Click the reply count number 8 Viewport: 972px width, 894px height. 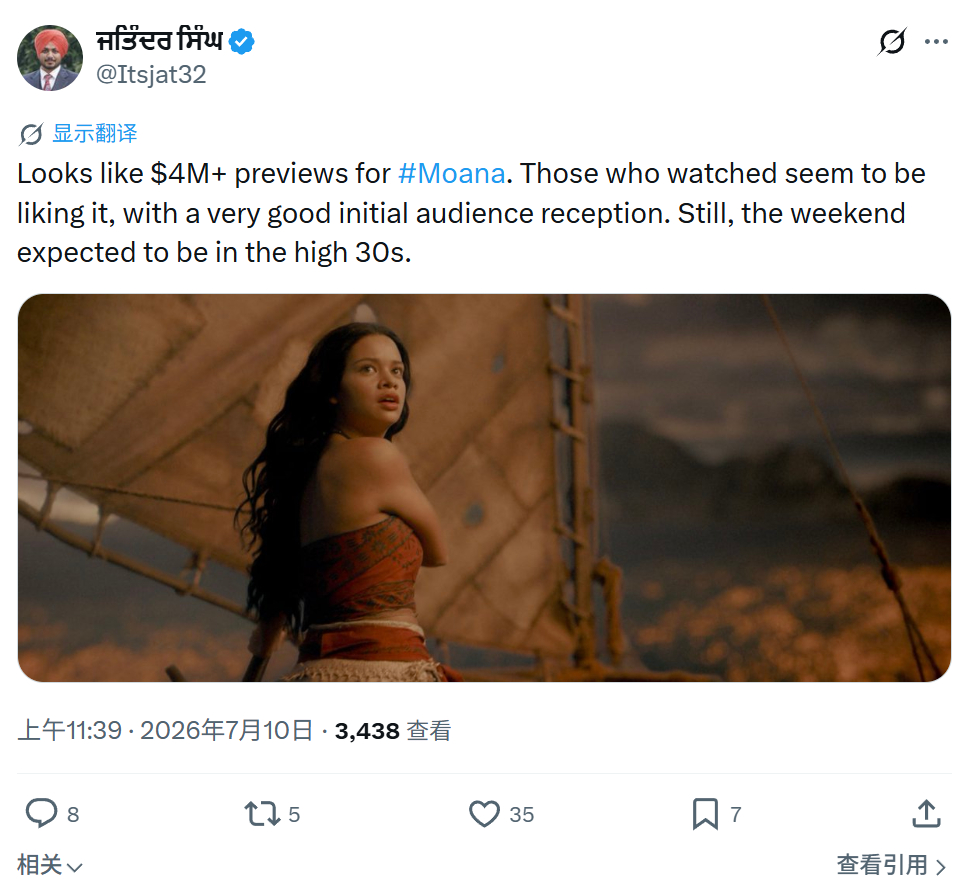pyautogui.click(x=73, y=815)
